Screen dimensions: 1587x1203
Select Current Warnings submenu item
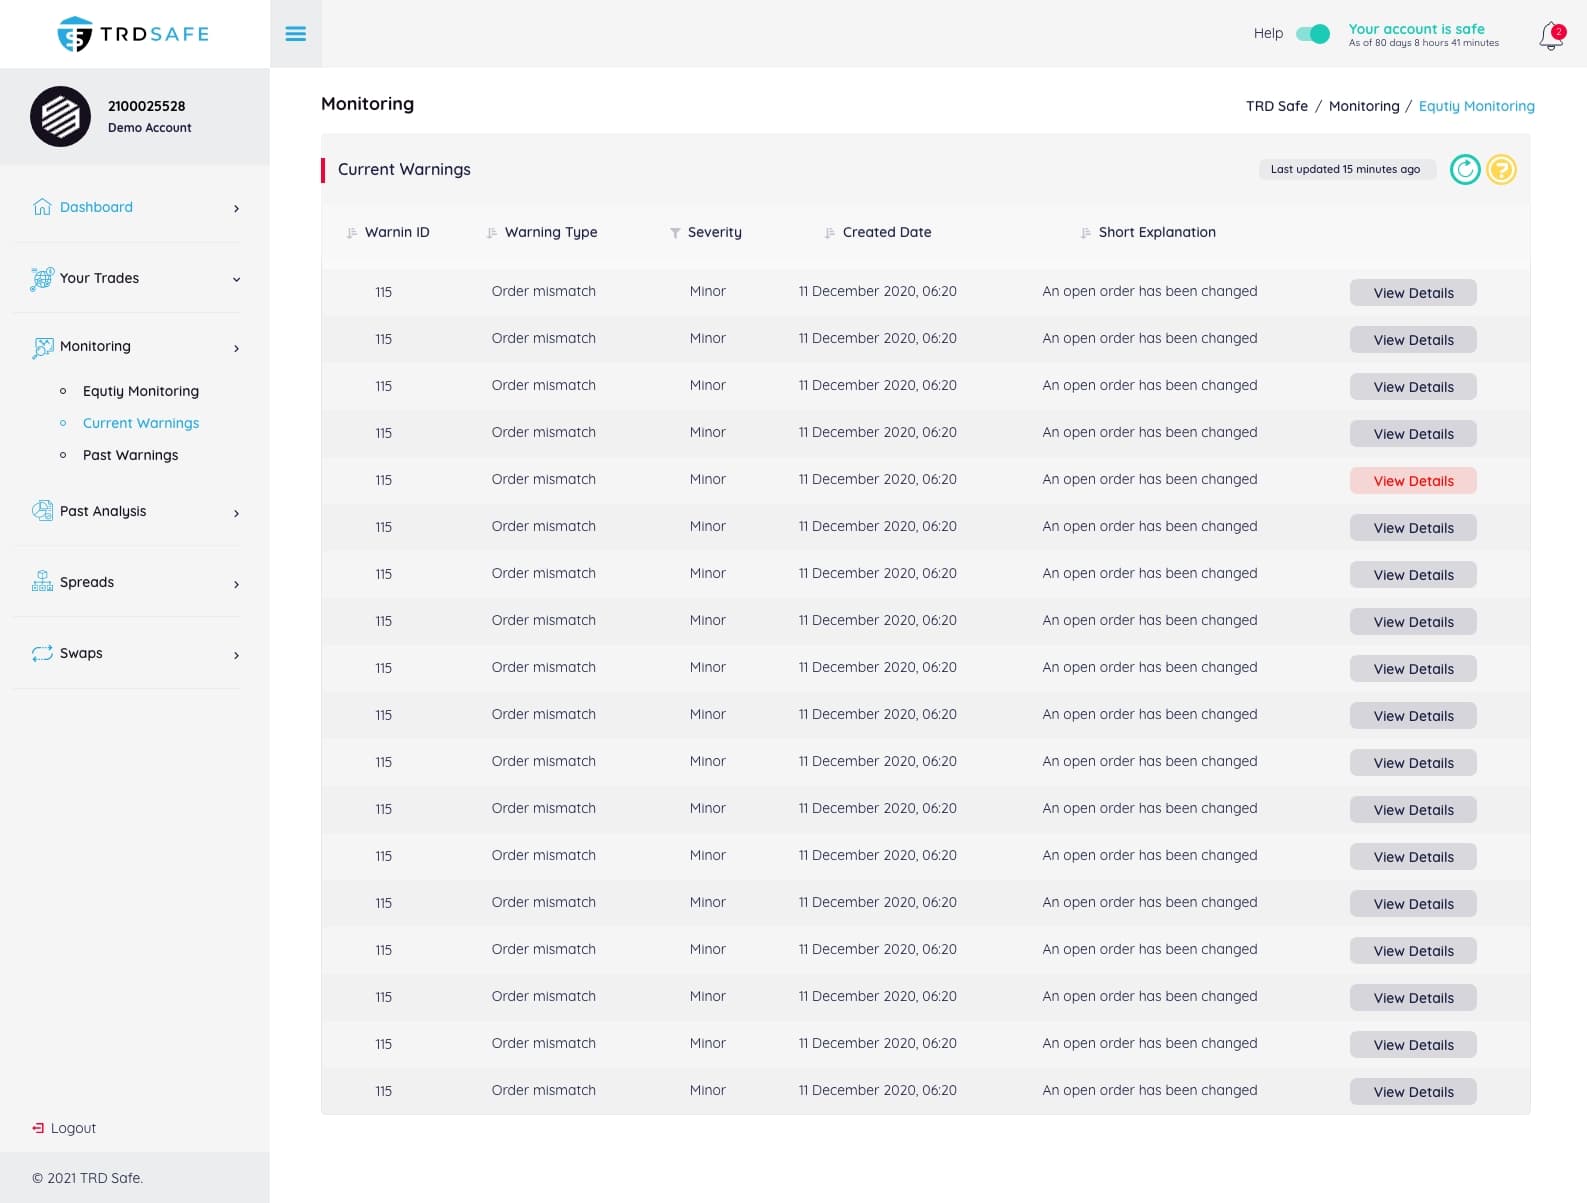(x=141, y=423)
